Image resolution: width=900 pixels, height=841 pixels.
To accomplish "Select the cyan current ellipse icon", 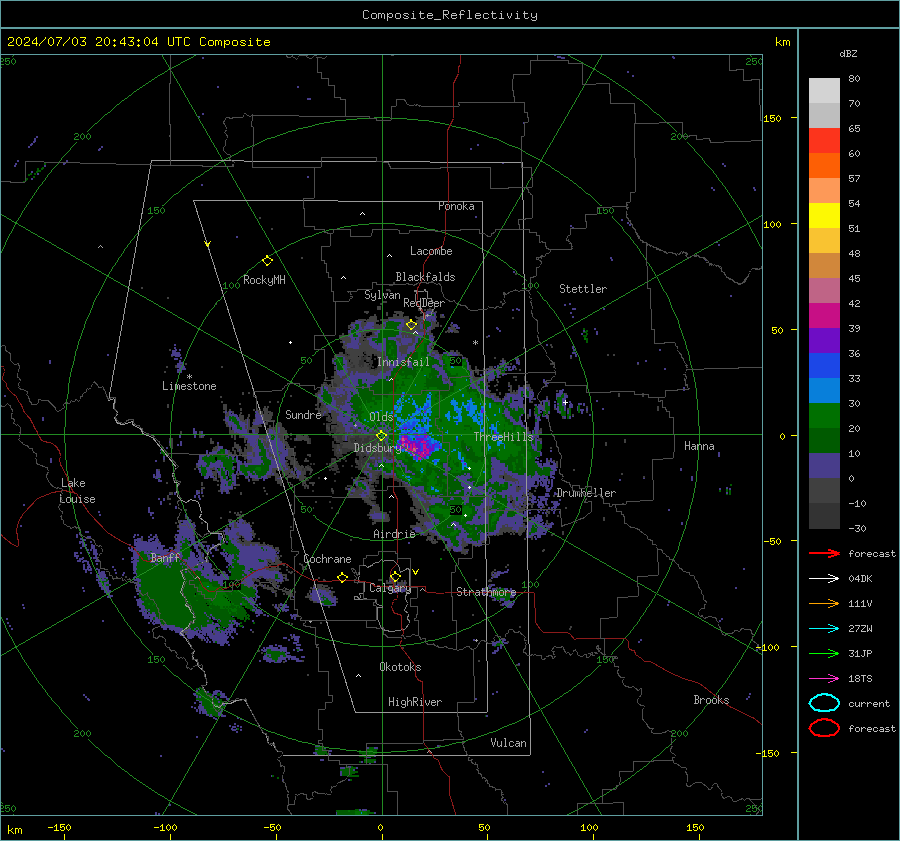I will (x=824, y=703).
